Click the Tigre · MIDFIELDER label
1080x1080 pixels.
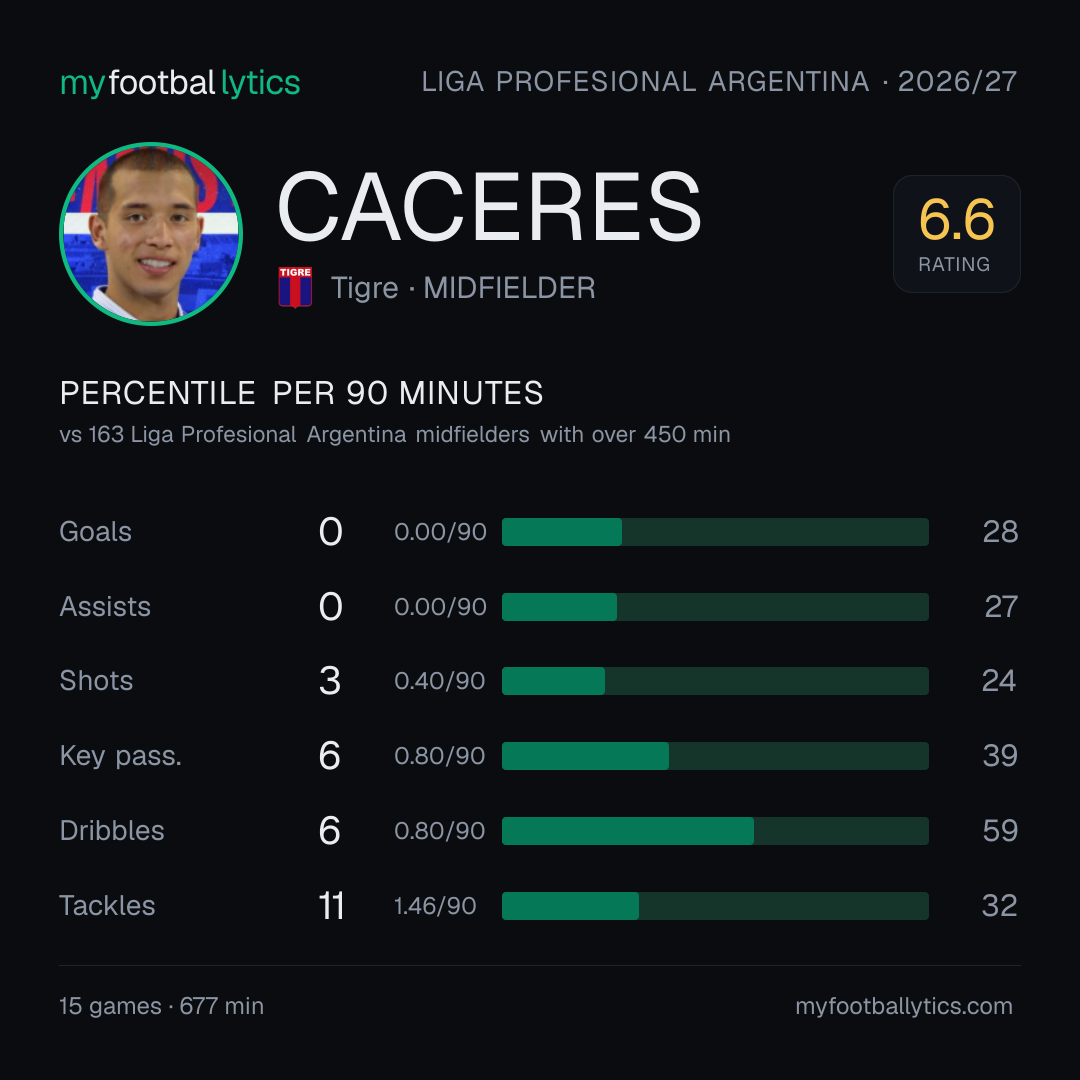click(x=463, y=288)
